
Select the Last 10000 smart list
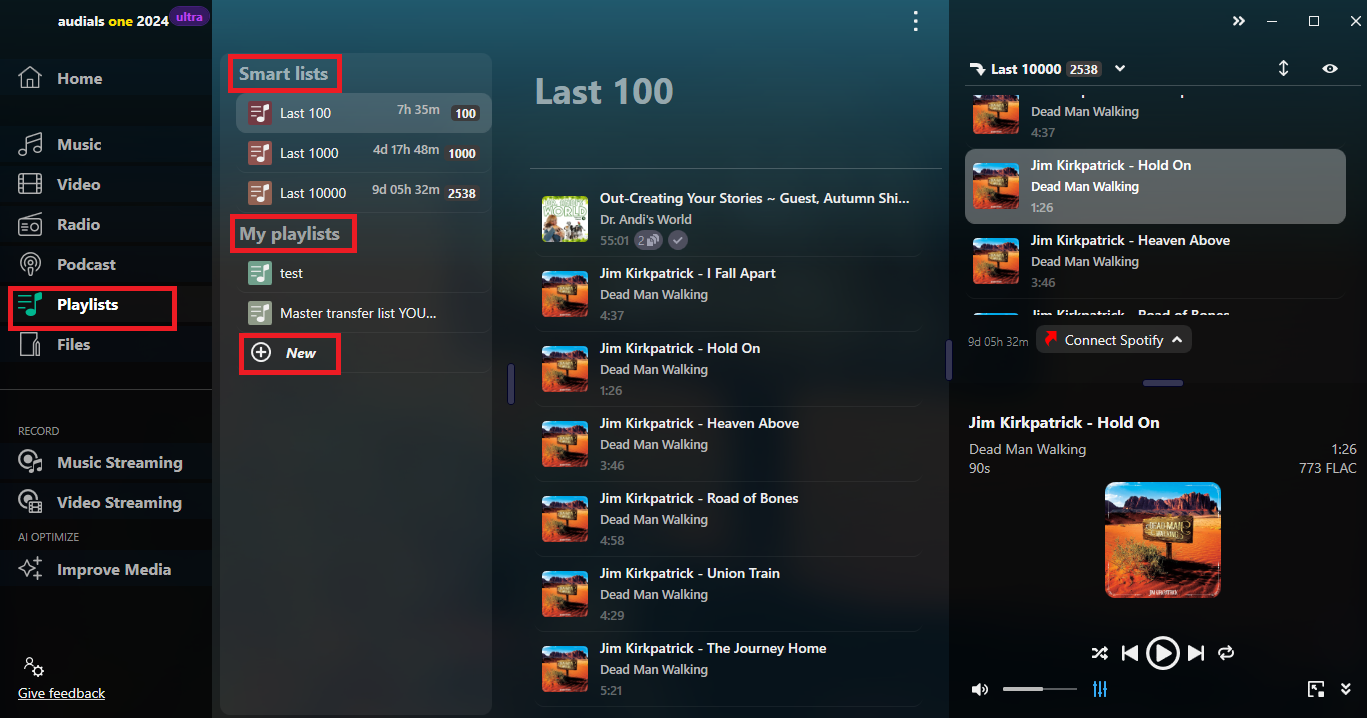(364, 193)
